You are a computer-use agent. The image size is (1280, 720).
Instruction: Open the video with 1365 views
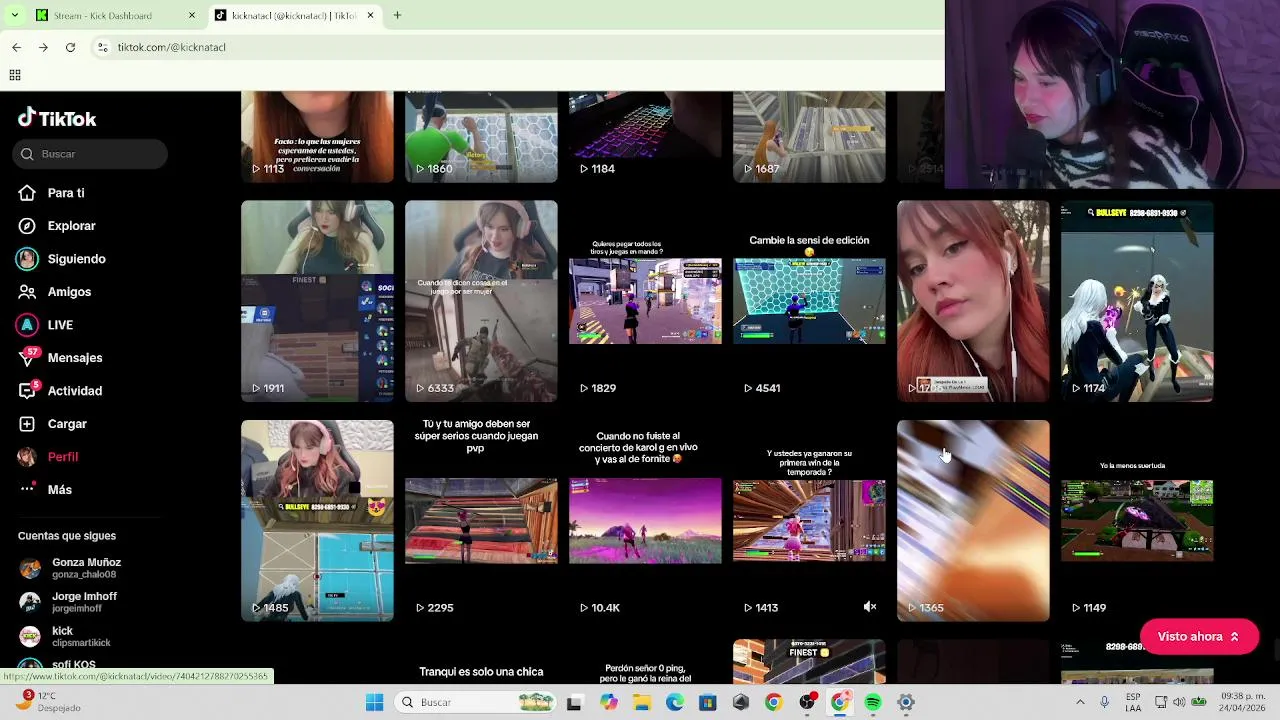[973, 521]
